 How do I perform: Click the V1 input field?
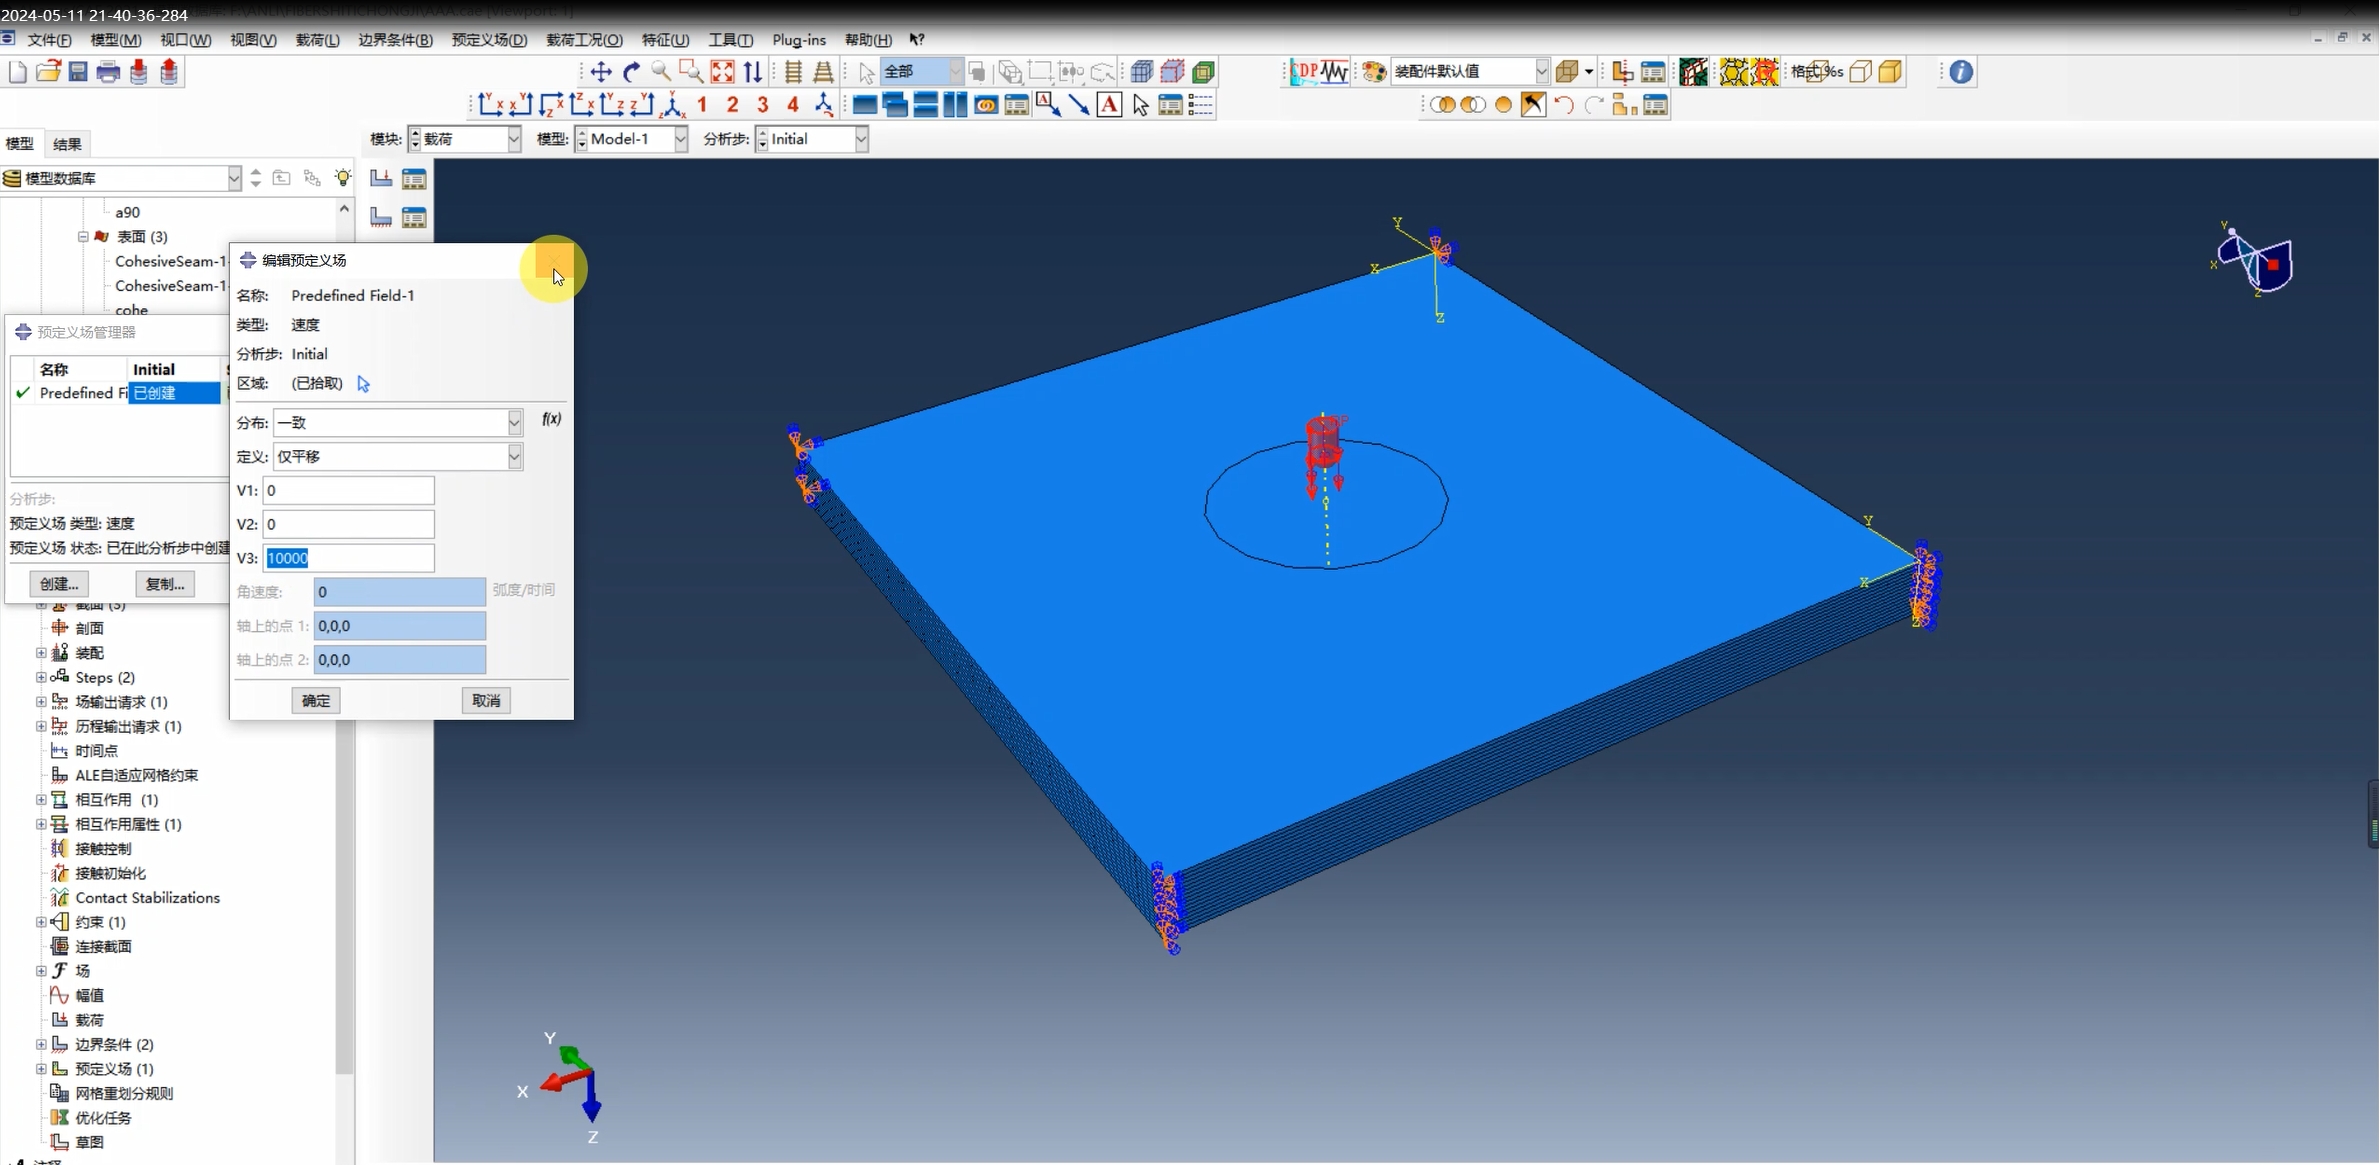click(x=349, y=491)
